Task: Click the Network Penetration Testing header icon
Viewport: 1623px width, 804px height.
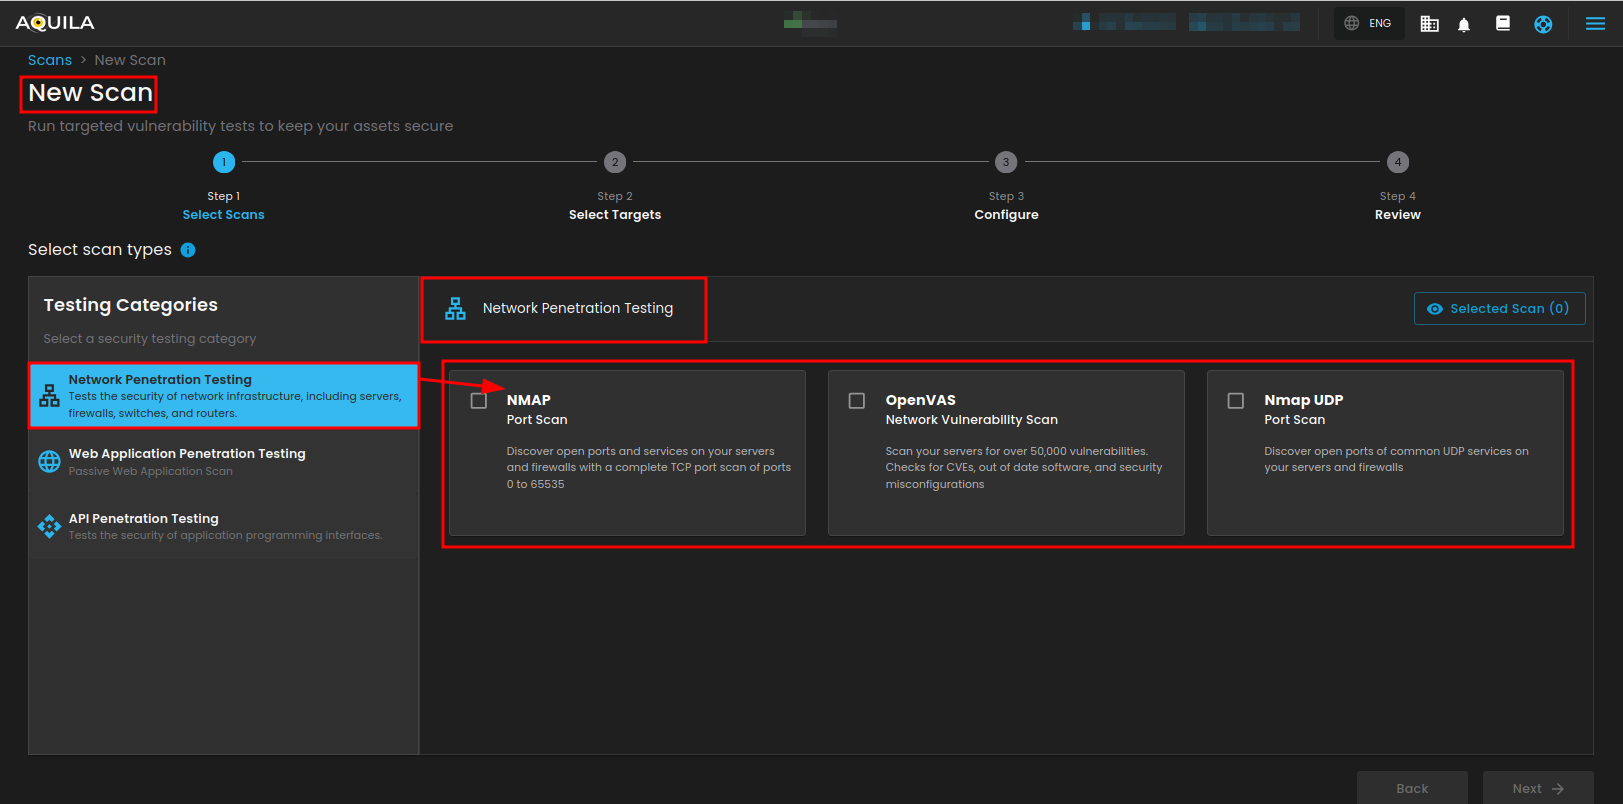Action: (455, 309)
